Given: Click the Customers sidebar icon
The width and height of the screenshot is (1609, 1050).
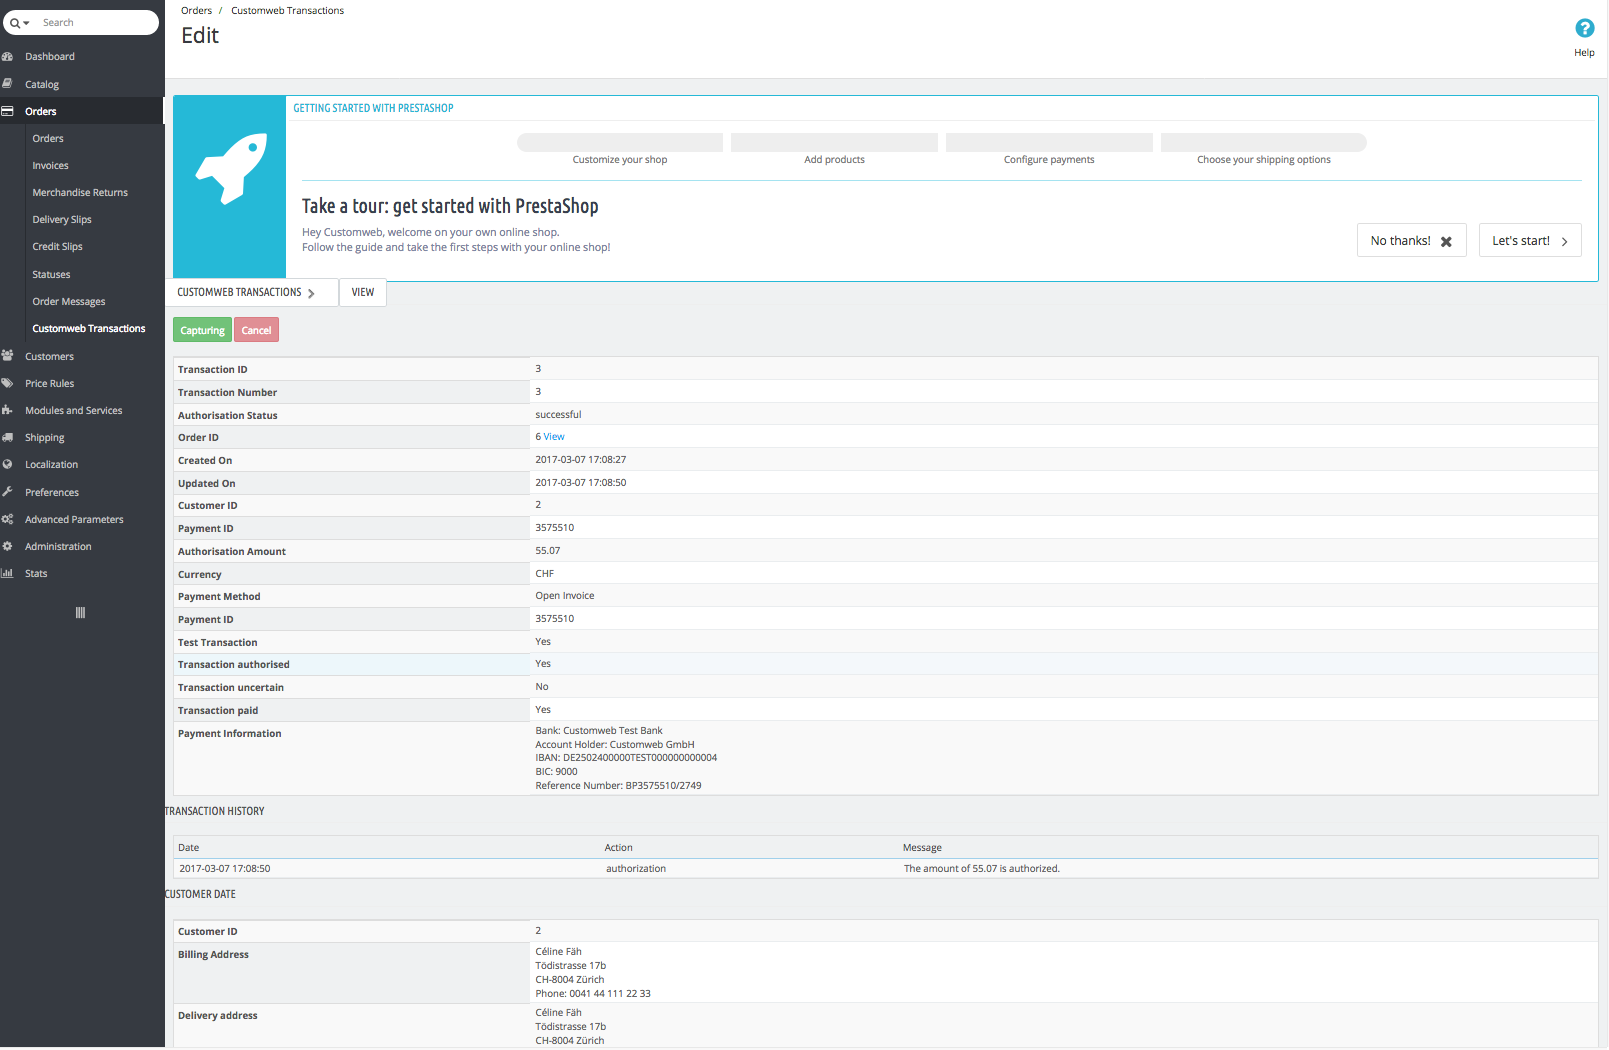Looking at the screenshot, I should pos(8,356).
